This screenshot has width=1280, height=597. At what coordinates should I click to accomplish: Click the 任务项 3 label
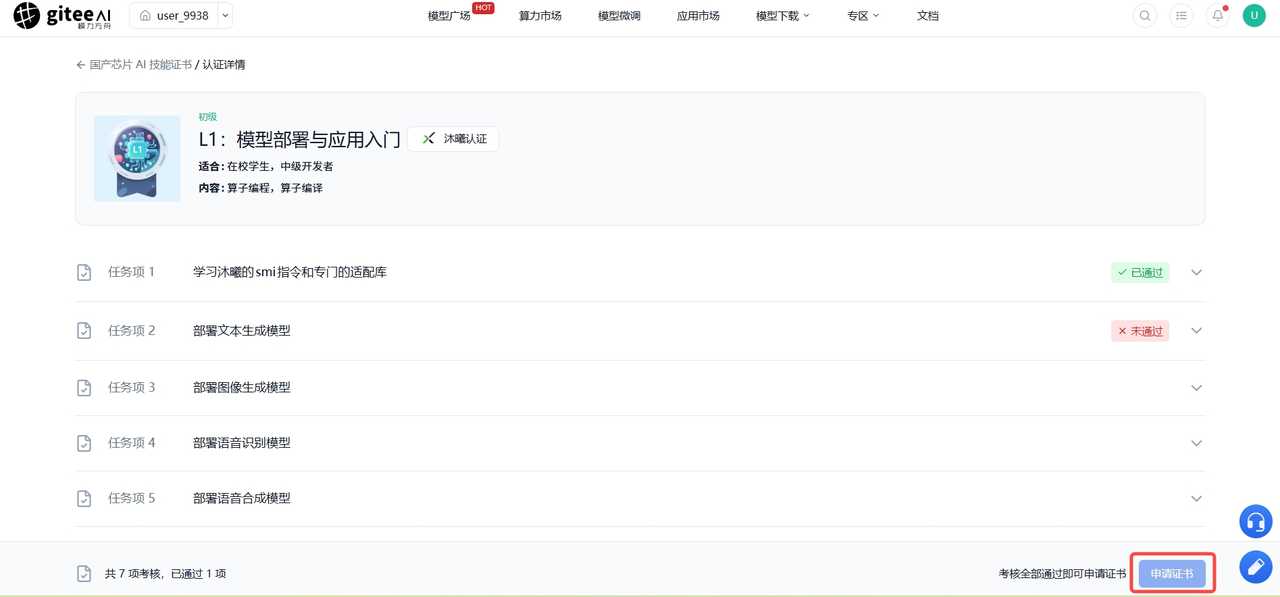click(x=131, y=387)
